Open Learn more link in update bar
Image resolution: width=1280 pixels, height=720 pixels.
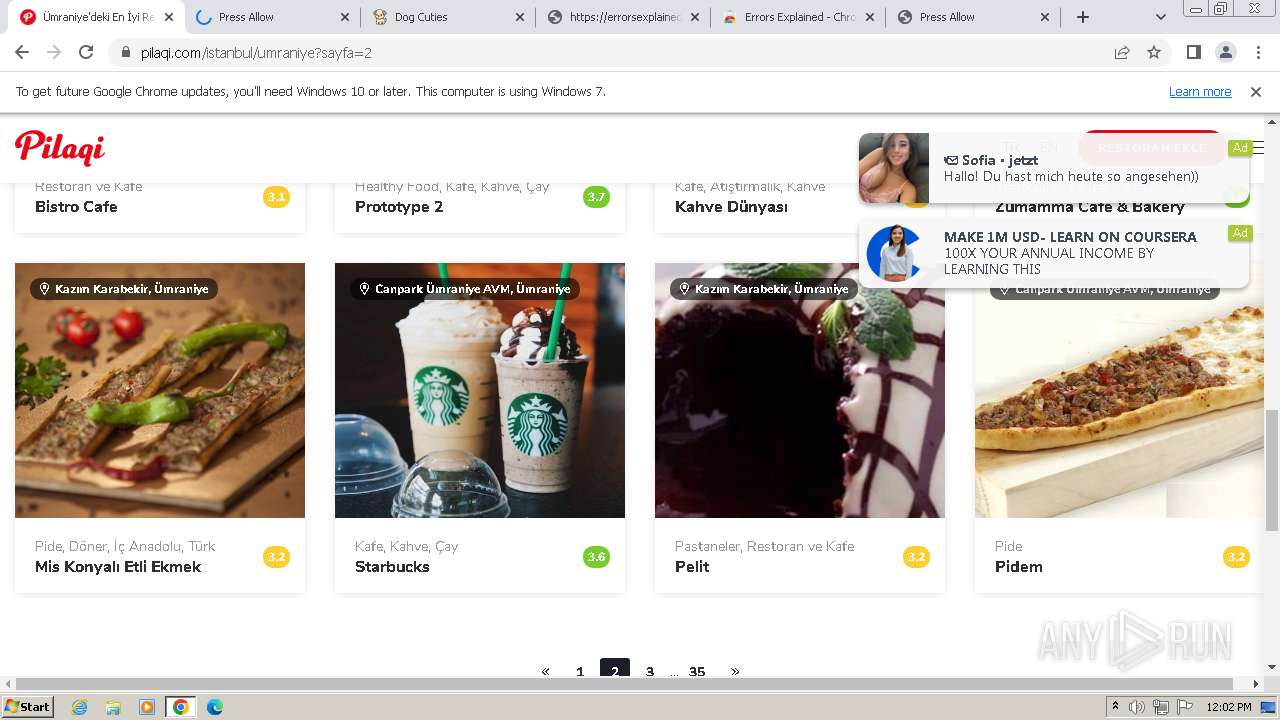pos(1200,92)
